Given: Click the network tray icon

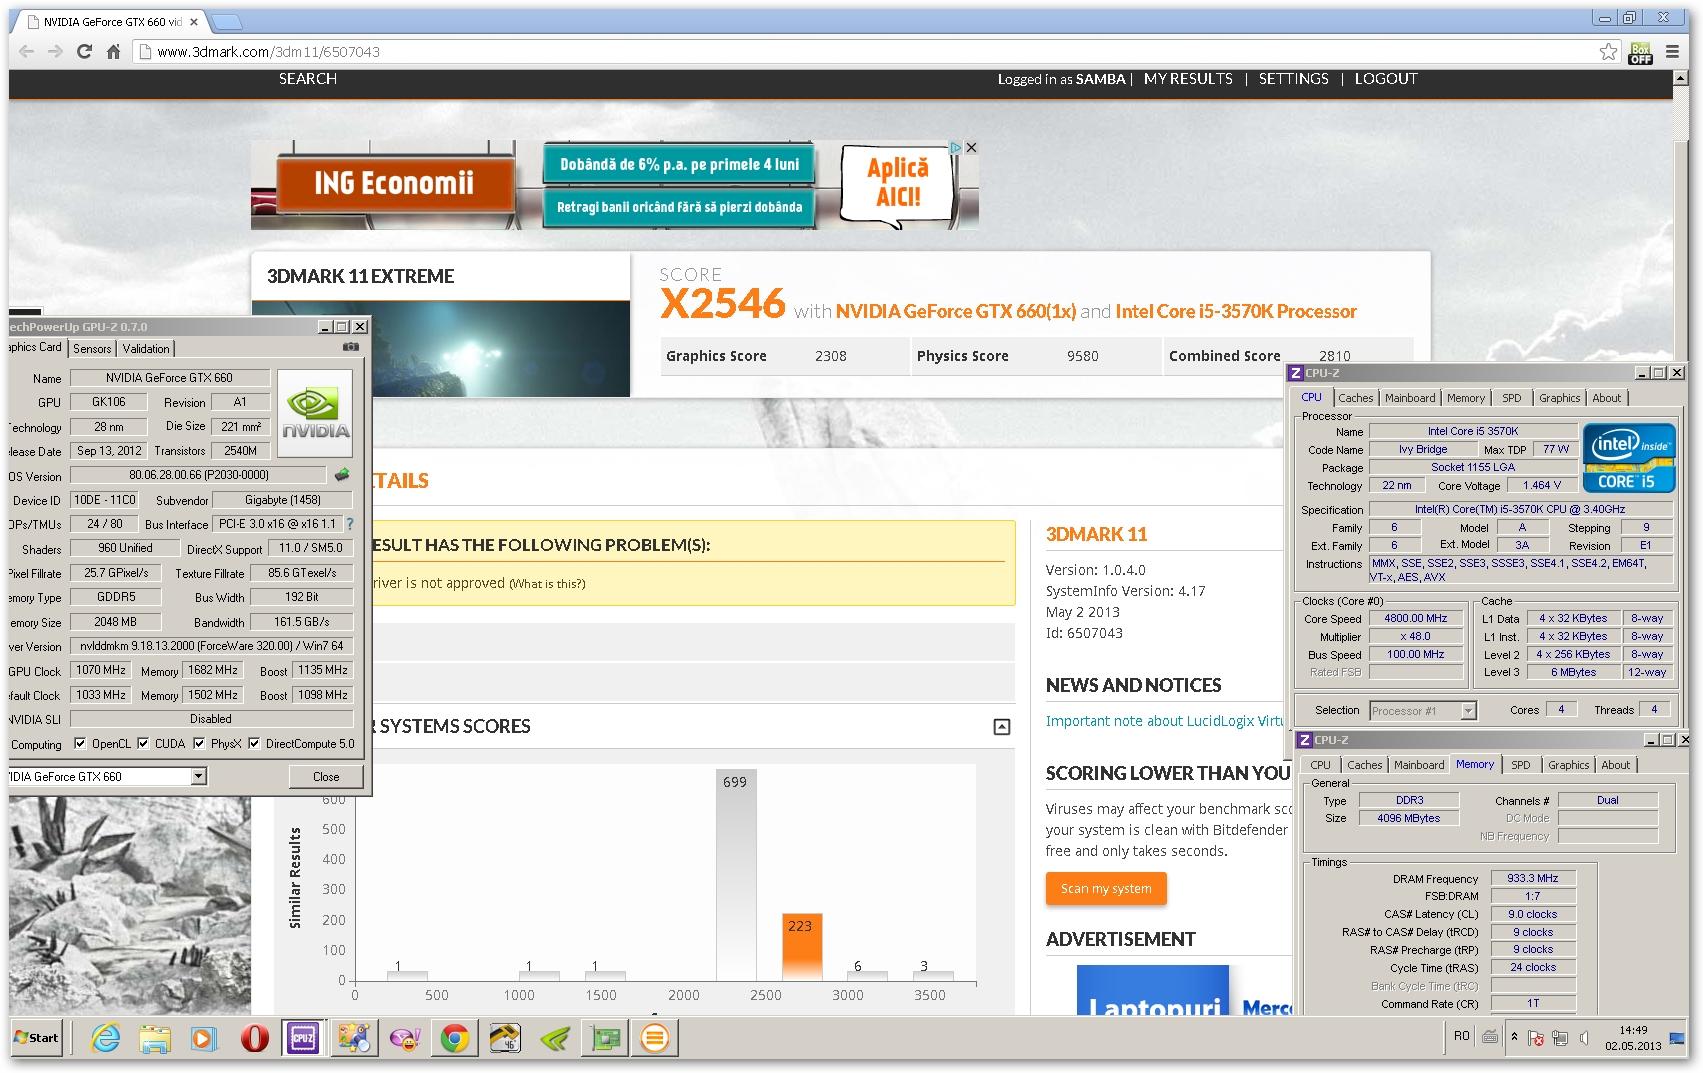Looking at the screenshot, I should pos(1560,1038).
